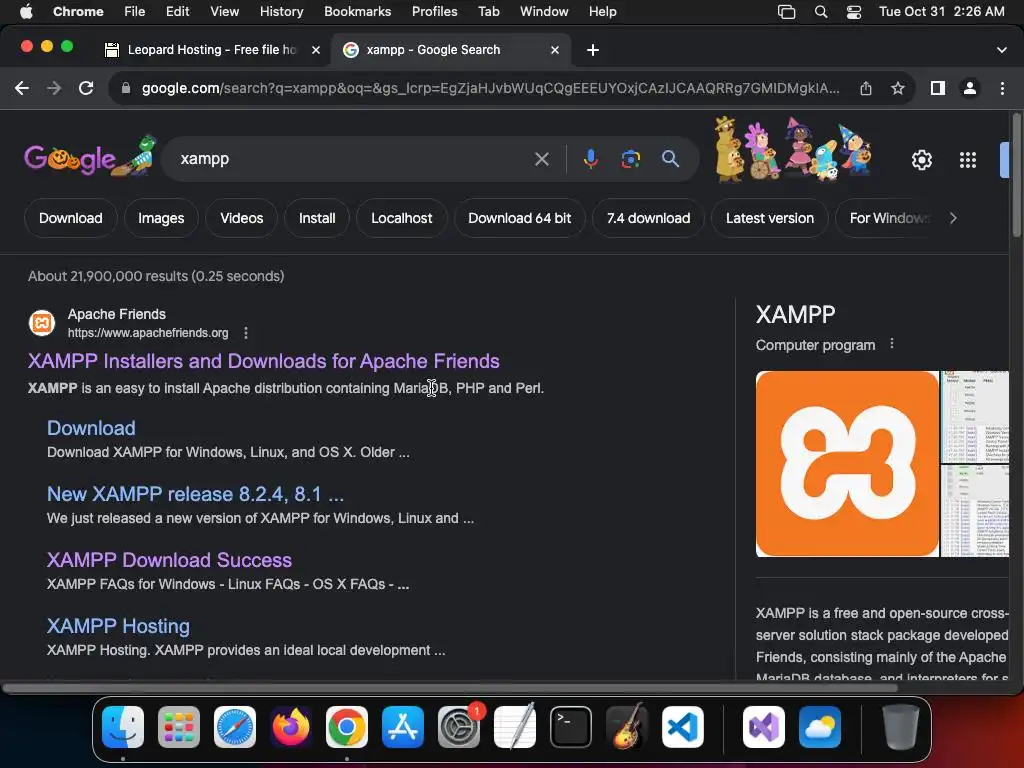Expand the tab search chevron
The width and height of the screenshot is (1024, 768).
click(1002, 50)
